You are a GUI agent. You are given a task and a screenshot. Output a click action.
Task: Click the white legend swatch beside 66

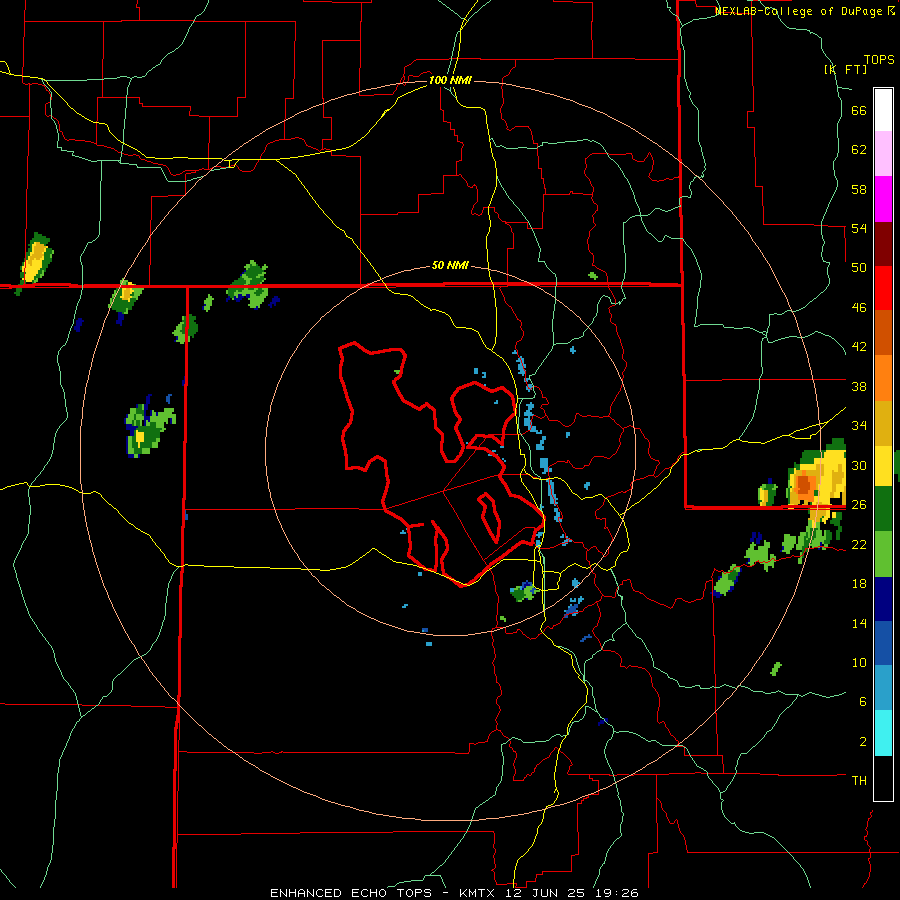click(883, 110)
